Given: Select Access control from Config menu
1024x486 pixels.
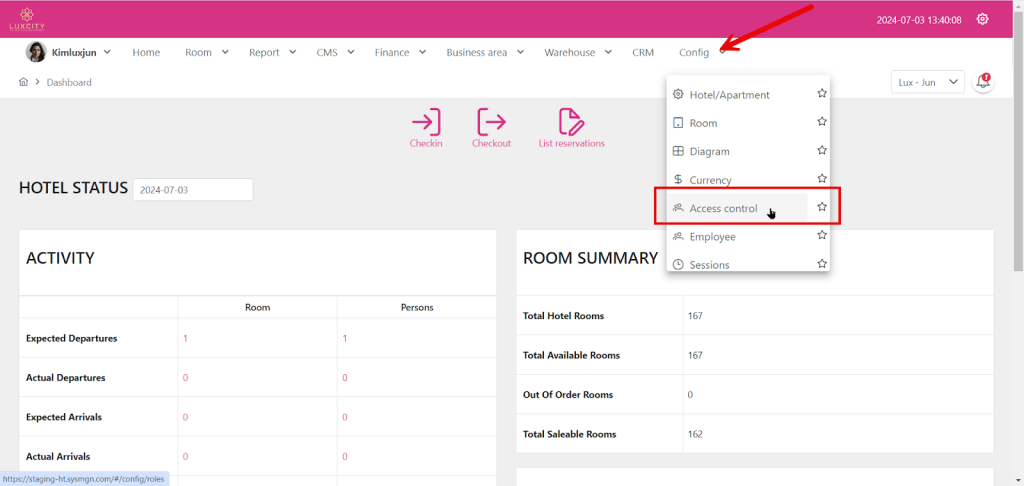Looking at the screenshot, I should coord(723,209).
